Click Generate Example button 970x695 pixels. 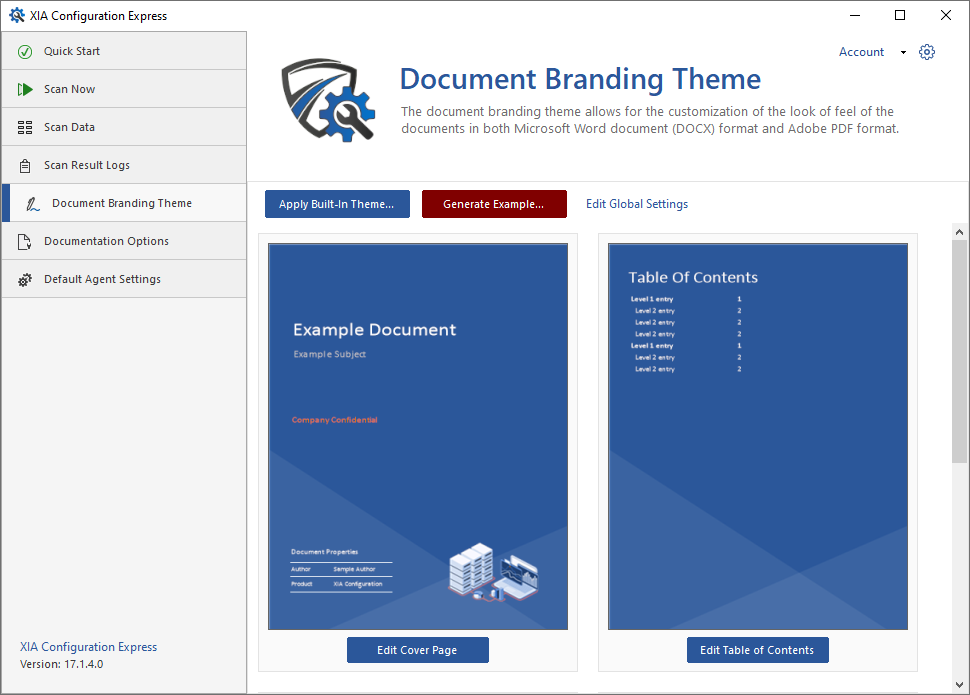tap(494, 204)
